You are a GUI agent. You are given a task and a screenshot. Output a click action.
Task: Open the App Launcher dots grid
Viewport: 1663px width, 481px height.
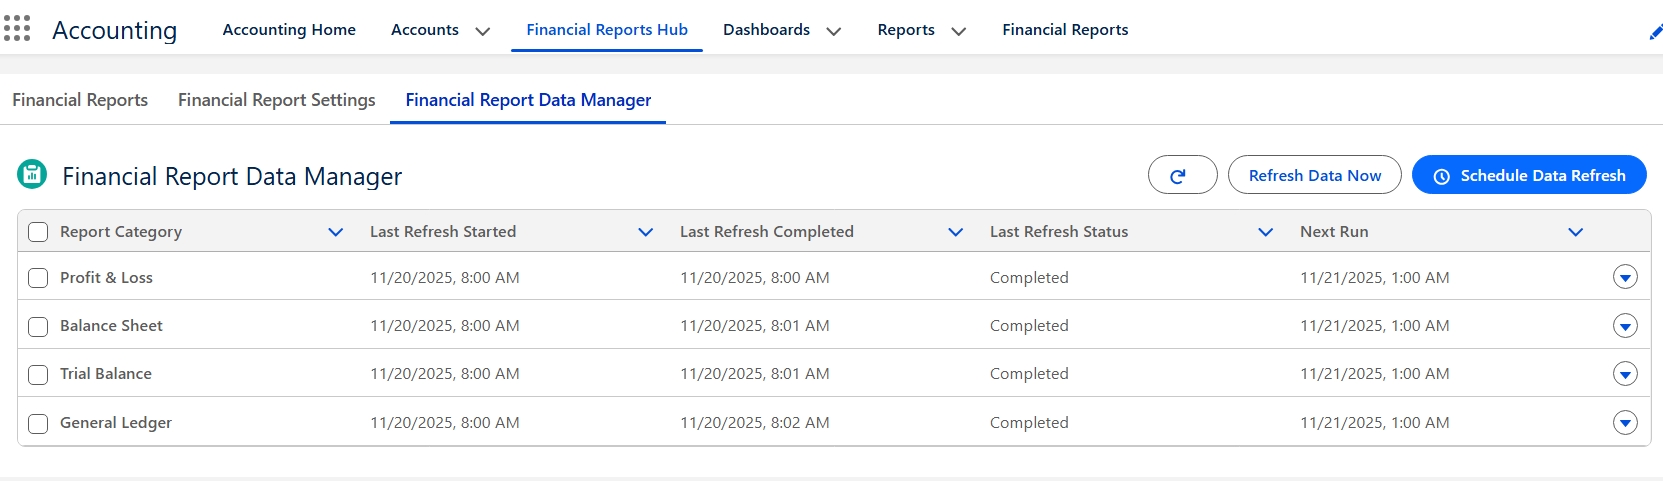[x=16, y=28]
